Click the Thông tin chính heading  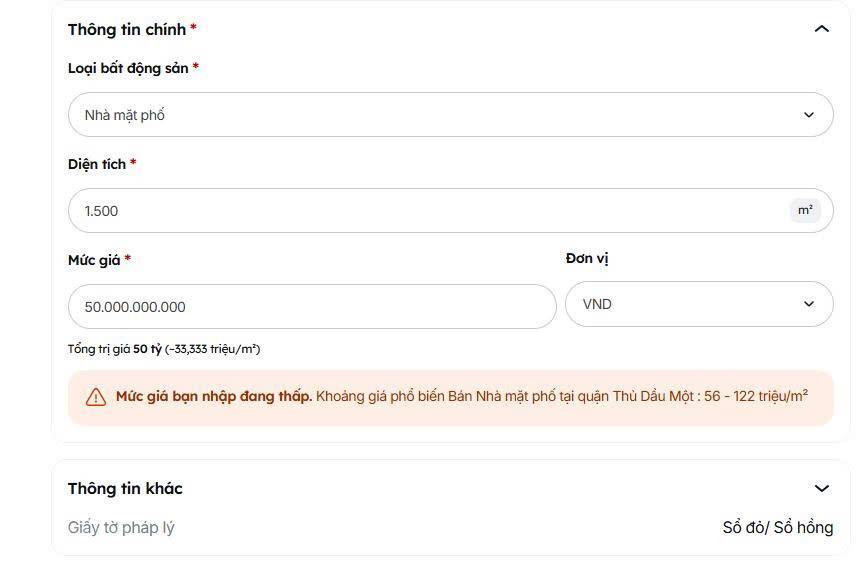pyautogui.click(x=127, y=29)
